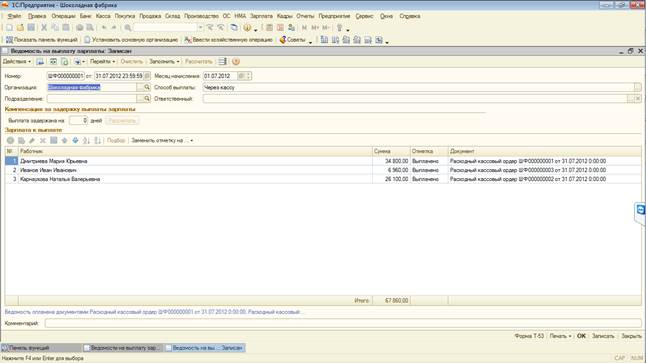Image resolution: width=646 pixels, height=363 pixels.
Task: Click the Показать панель функций icon
Action: tap(9, 40)
